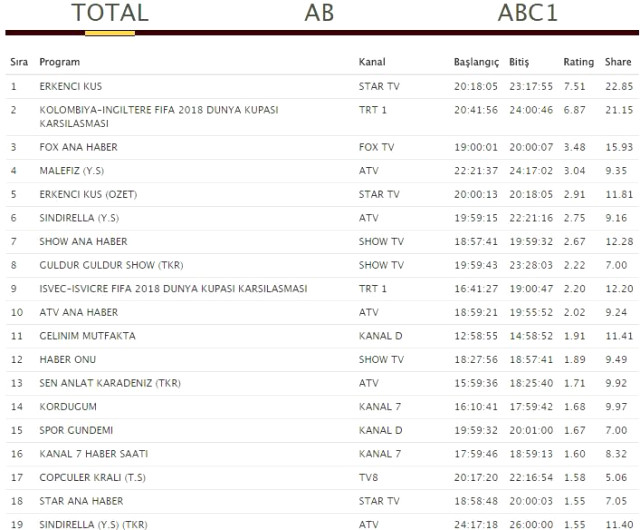Click end time 17:59:42
The image size is (640, 530).
pyautogui.click(x=531, y=407)
